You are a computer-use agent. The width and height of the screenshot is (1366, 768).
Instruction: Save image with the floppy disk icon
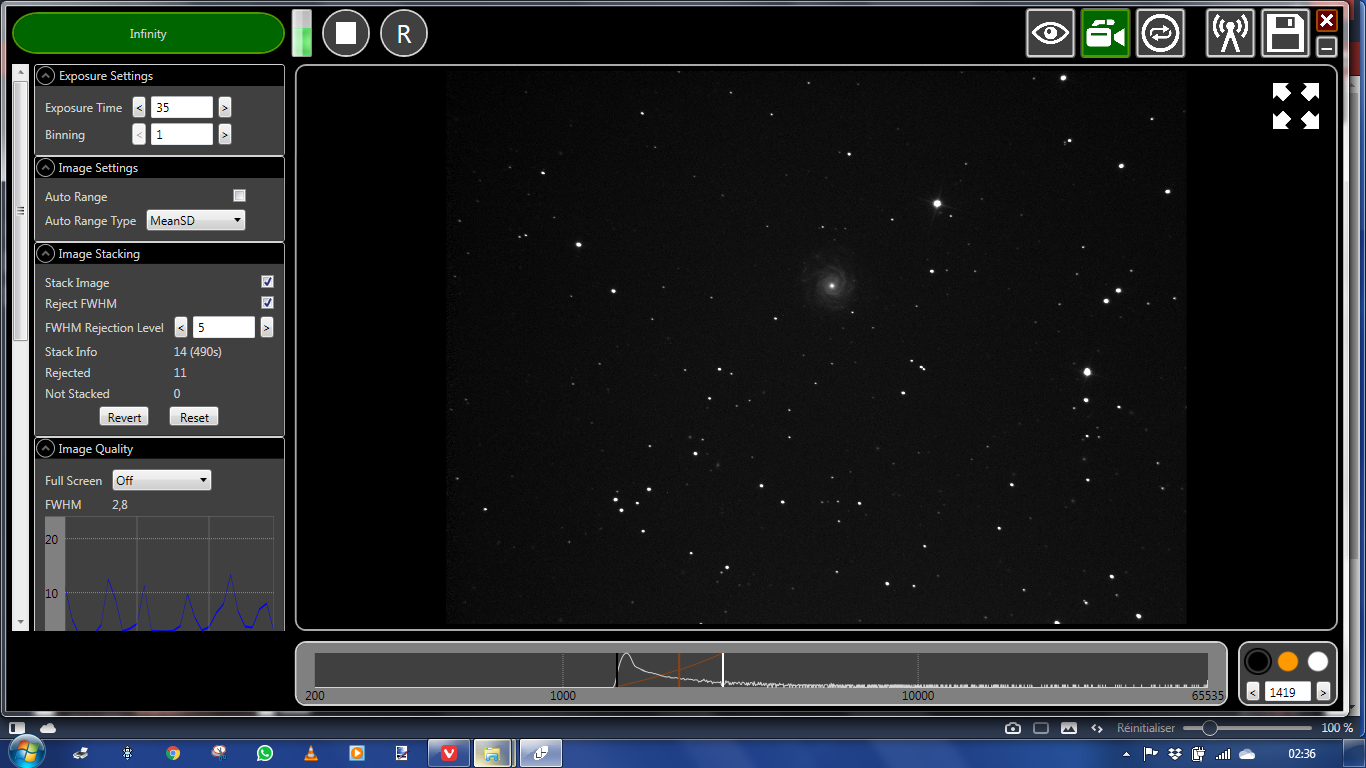pos(1286,33)
